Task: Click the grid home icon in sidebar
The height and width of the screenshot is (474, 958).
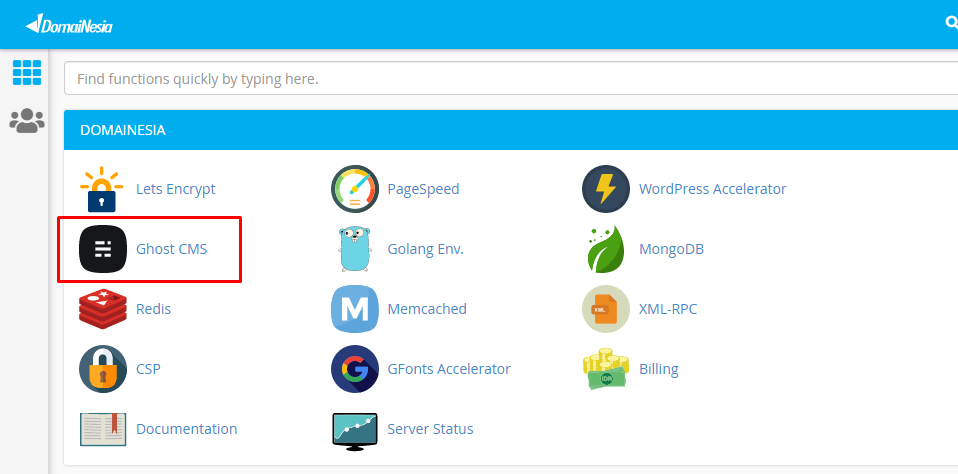Action: click(27, 73)
